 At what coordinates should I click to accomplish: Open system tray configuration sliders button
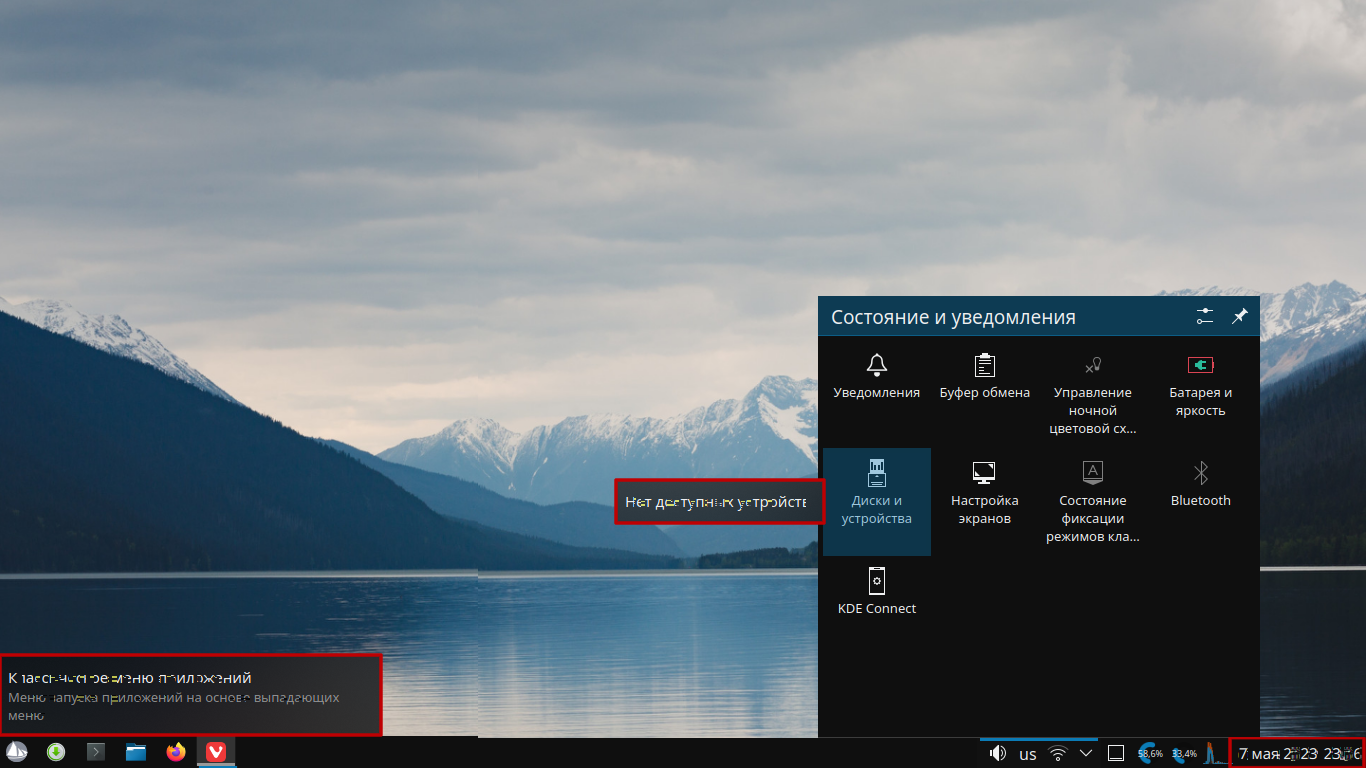(1204, 316)
